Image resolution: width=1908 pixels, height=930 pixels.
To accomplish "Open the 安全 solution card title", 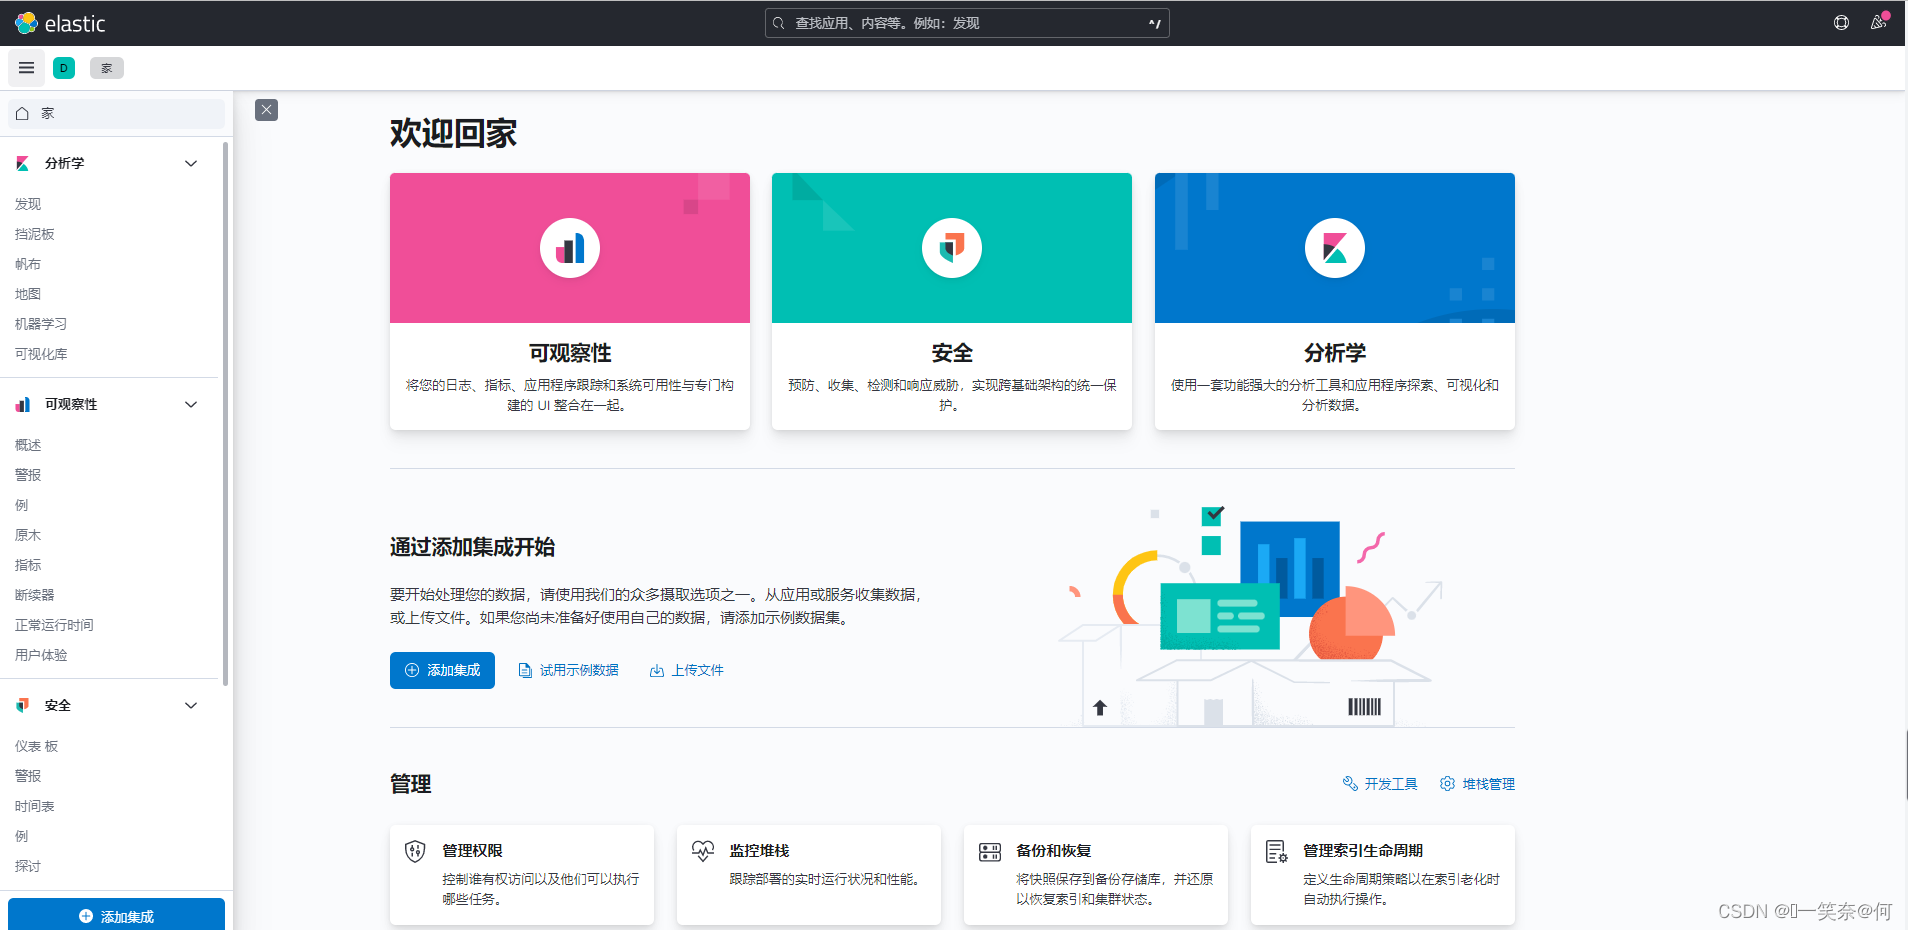I will tap(952, 353).
